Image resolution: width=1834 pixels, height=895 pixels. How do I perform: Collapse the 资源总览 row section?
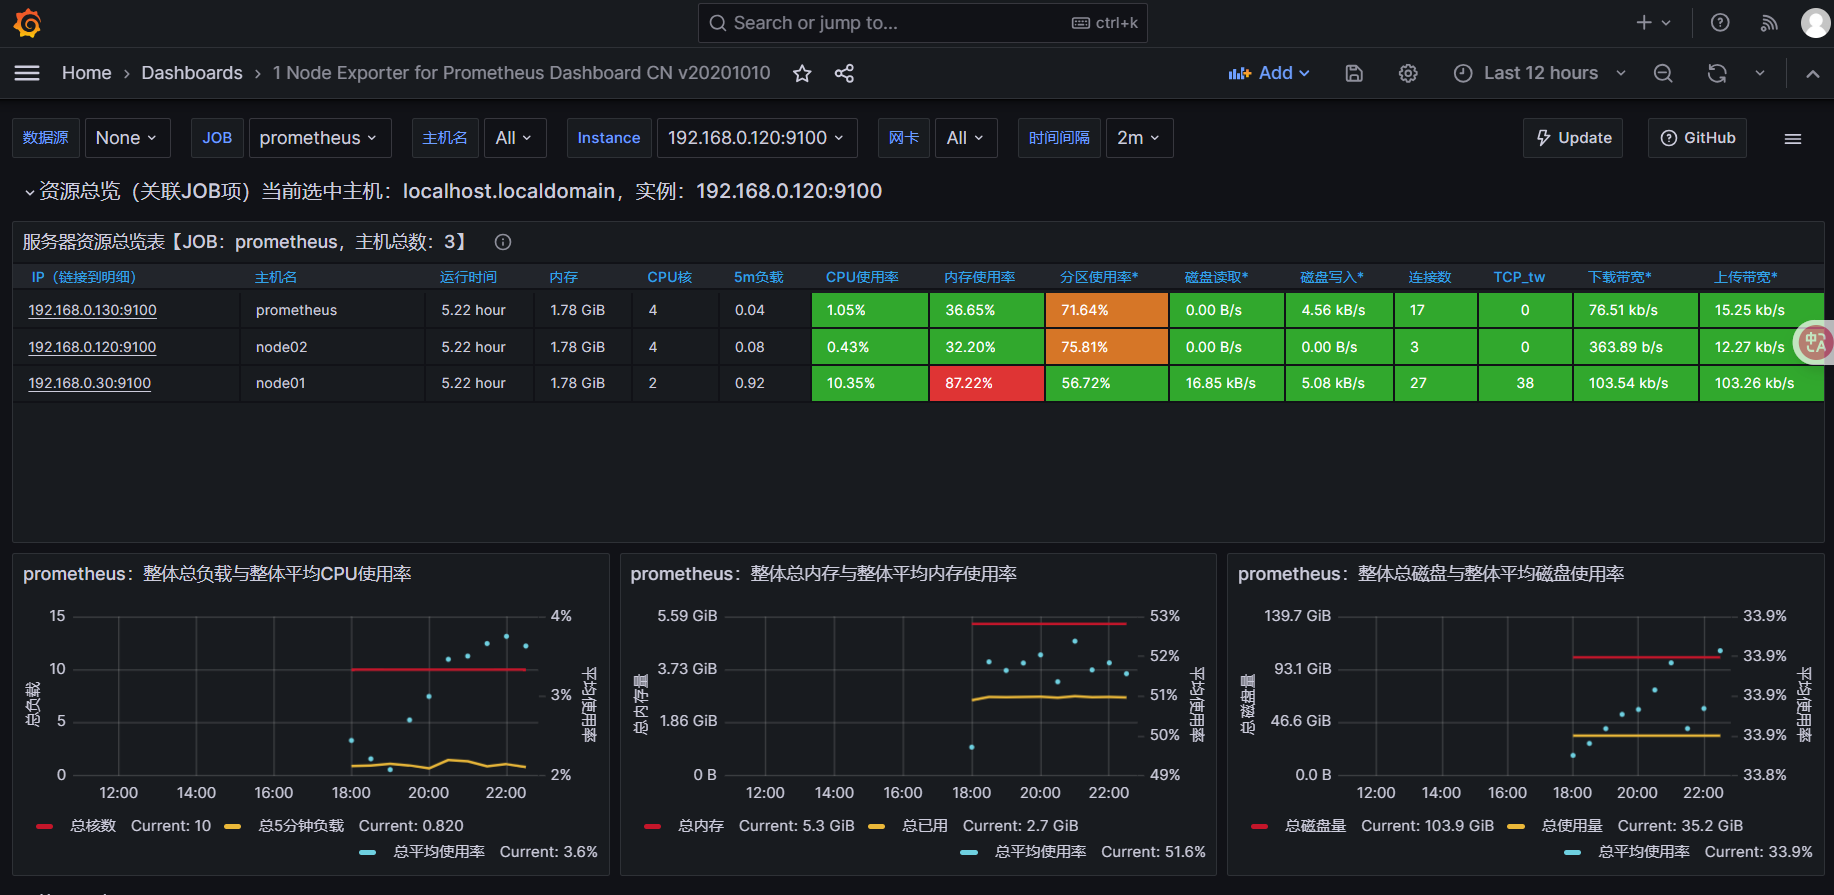click(30, 192)
